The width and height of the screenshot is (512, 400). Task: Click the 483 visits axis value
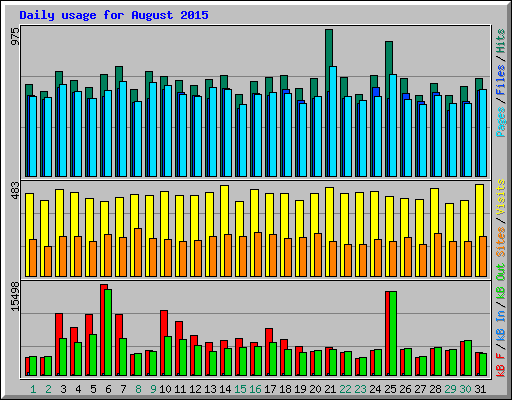[x=15, y=191]
